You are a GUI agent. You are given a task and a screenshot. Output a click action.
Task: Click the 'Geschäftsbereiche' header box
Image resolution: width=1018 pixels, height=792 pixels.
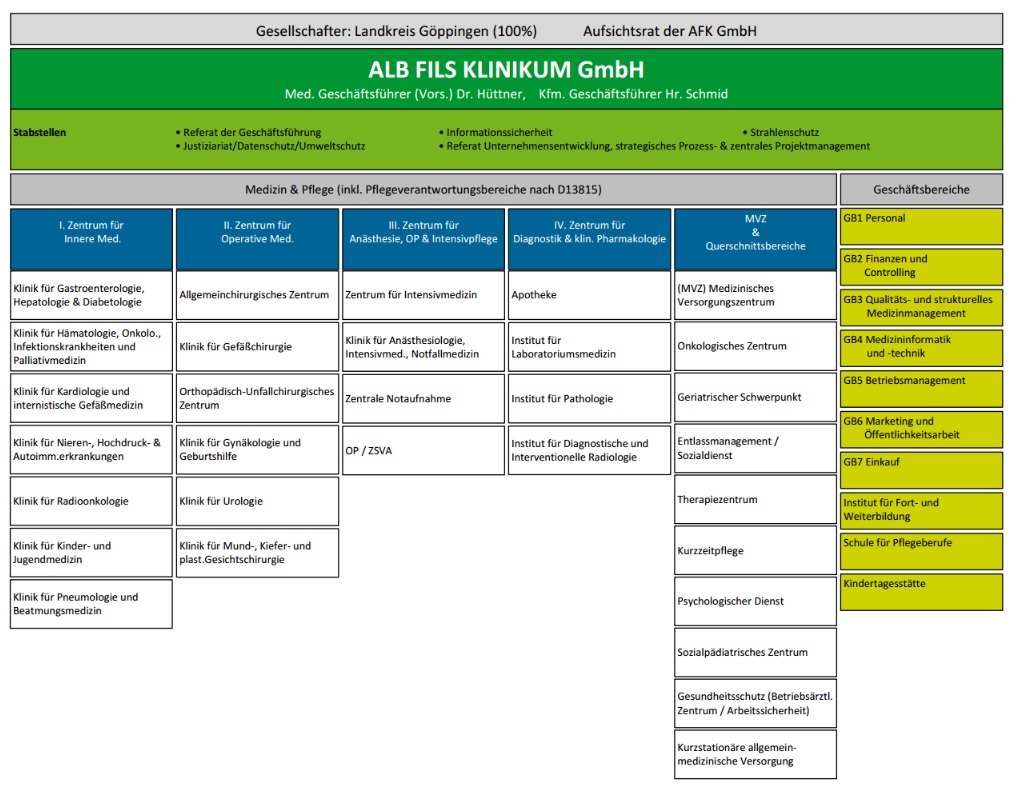pos(921,190)
